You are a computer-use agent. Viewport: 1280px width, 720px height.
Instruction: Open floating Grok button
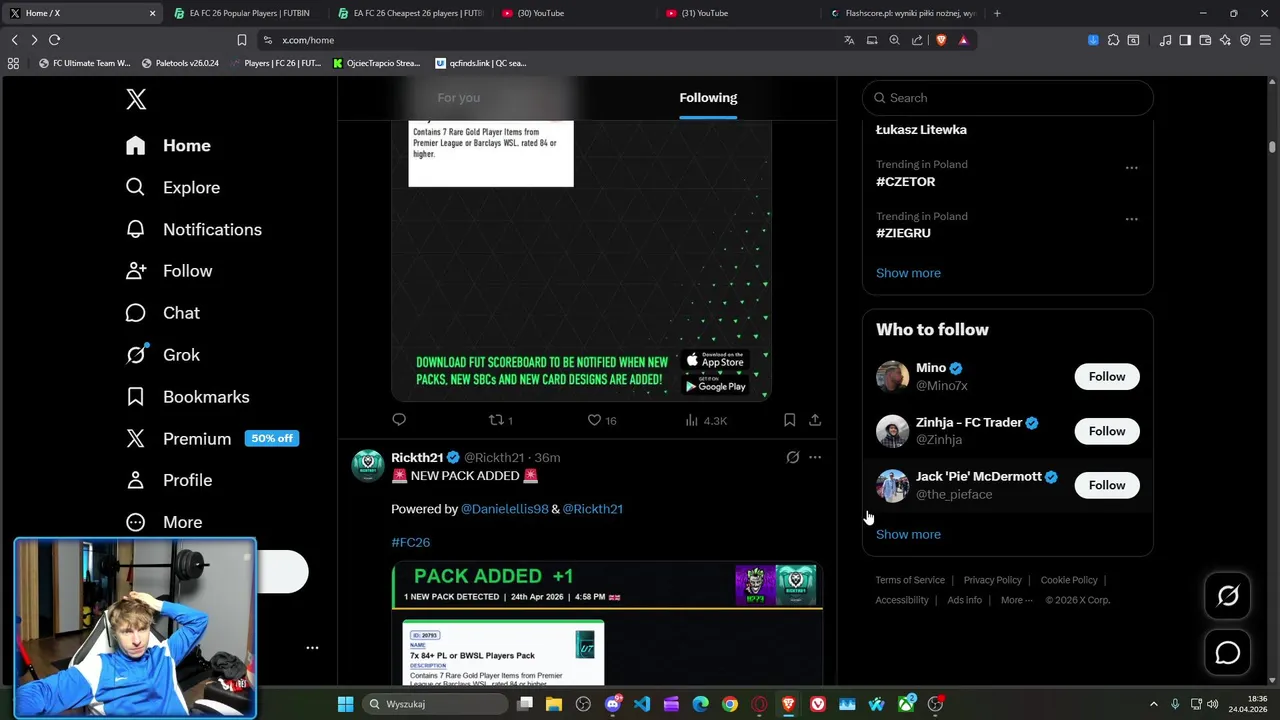(x=1228, y=597)
